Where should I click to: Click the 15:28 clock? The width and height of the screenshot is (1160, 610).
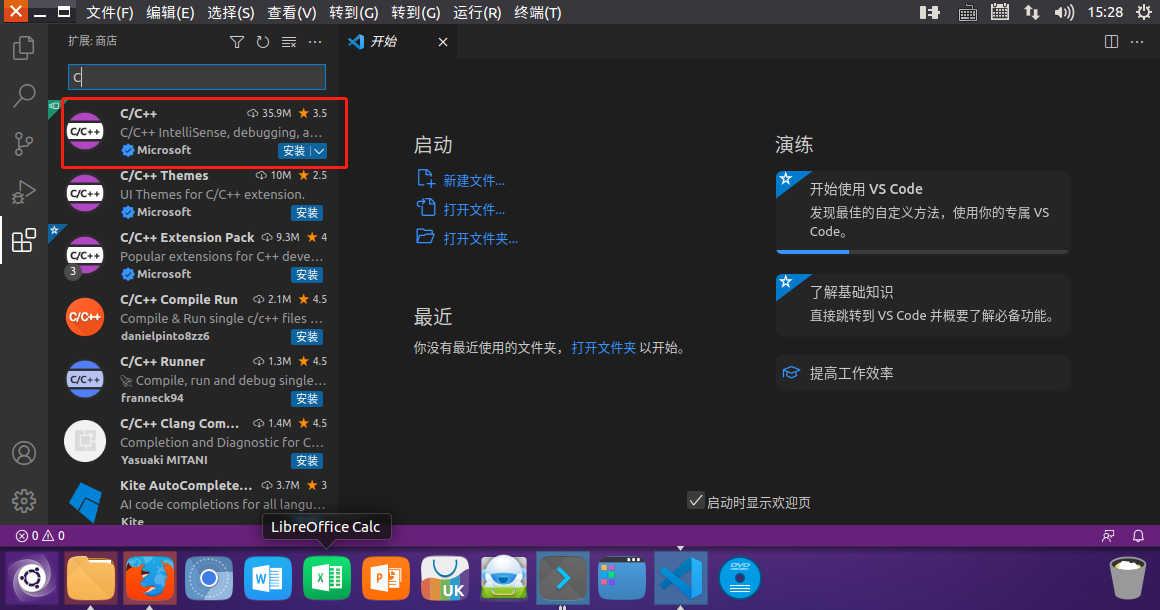pos(1105,13)
